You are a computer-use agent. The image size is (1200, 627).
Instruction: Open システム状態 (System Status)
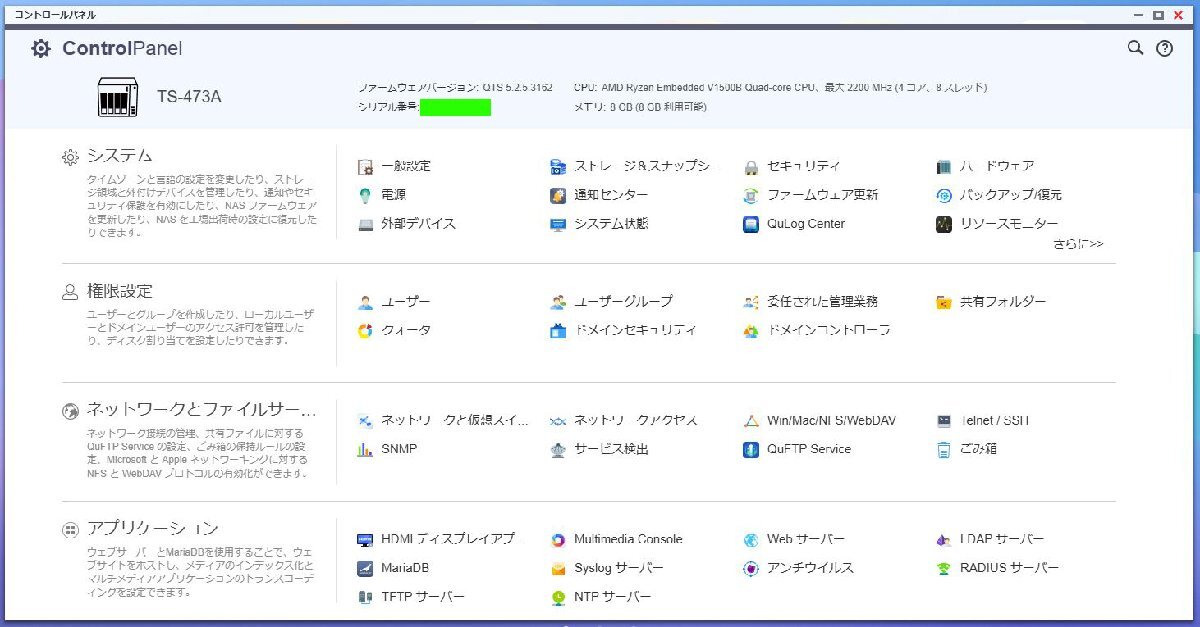pyautogui.click(x=599, y=224)
